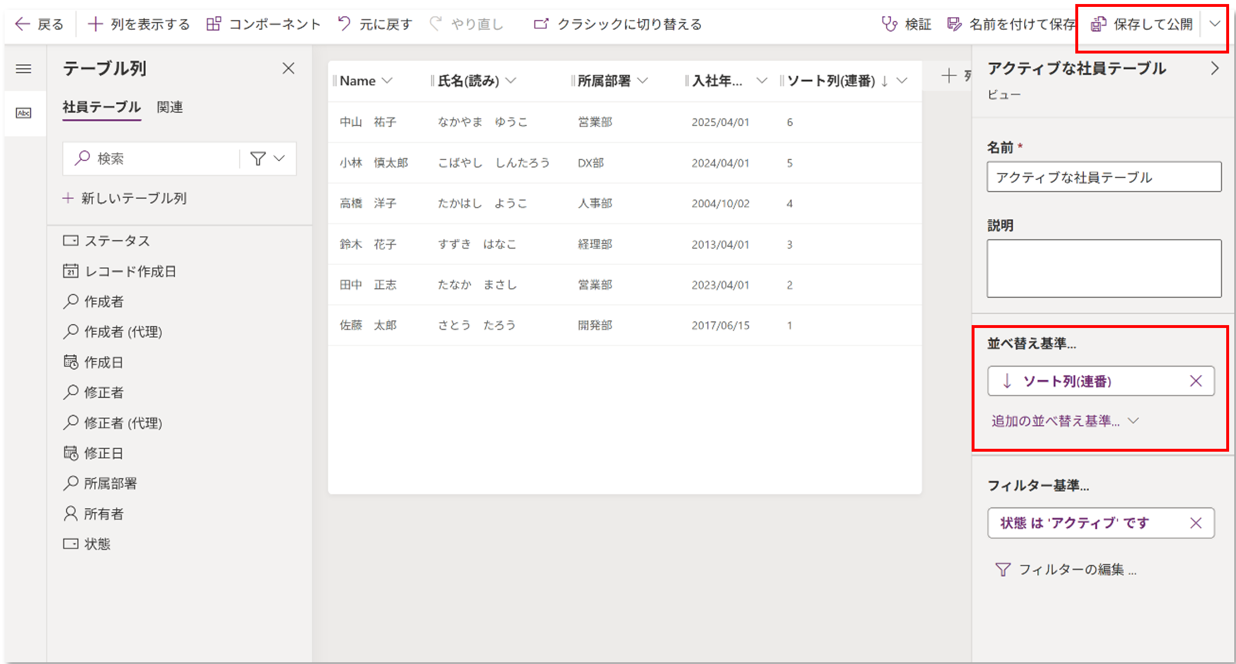The width and height of the screenshot is (1236, 664).
Task: Select the Abc columns panel icon
Action: click(x=23, y=114)
